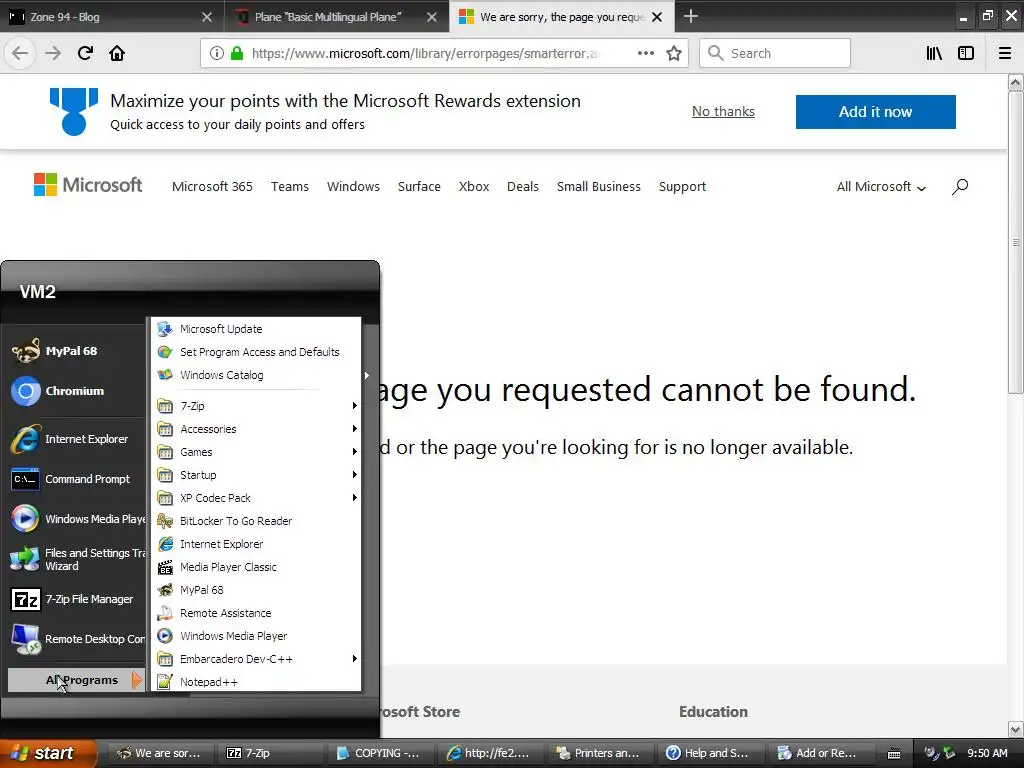This screenshot has width=1024, height=768.
Task: Open a new tab with plus button
Action: [x=690, y=16]
